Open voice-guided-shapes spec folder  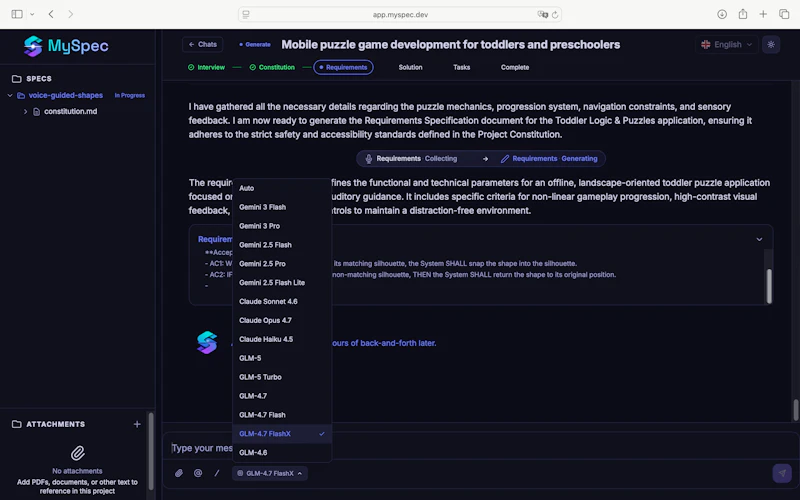pos(66,95)
